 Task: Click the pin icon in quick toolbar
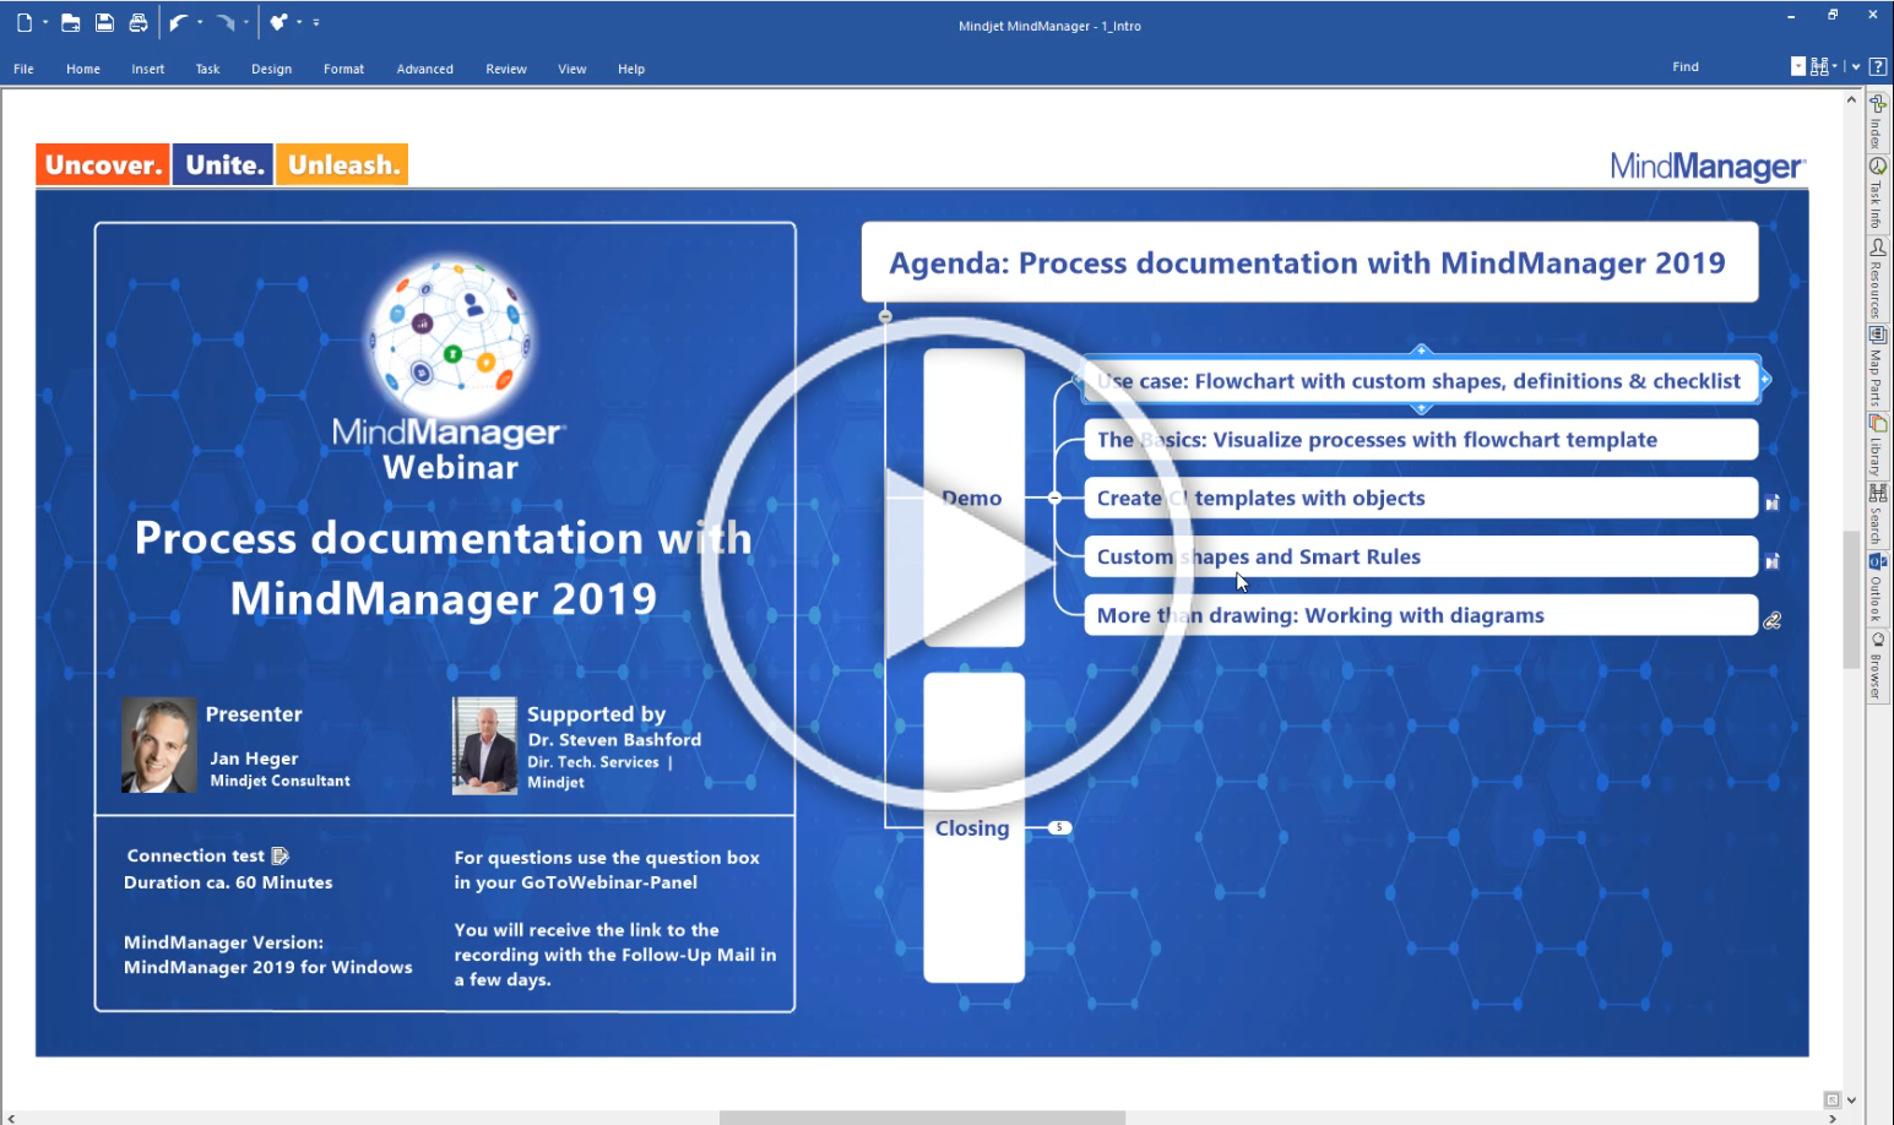point(278,22)
